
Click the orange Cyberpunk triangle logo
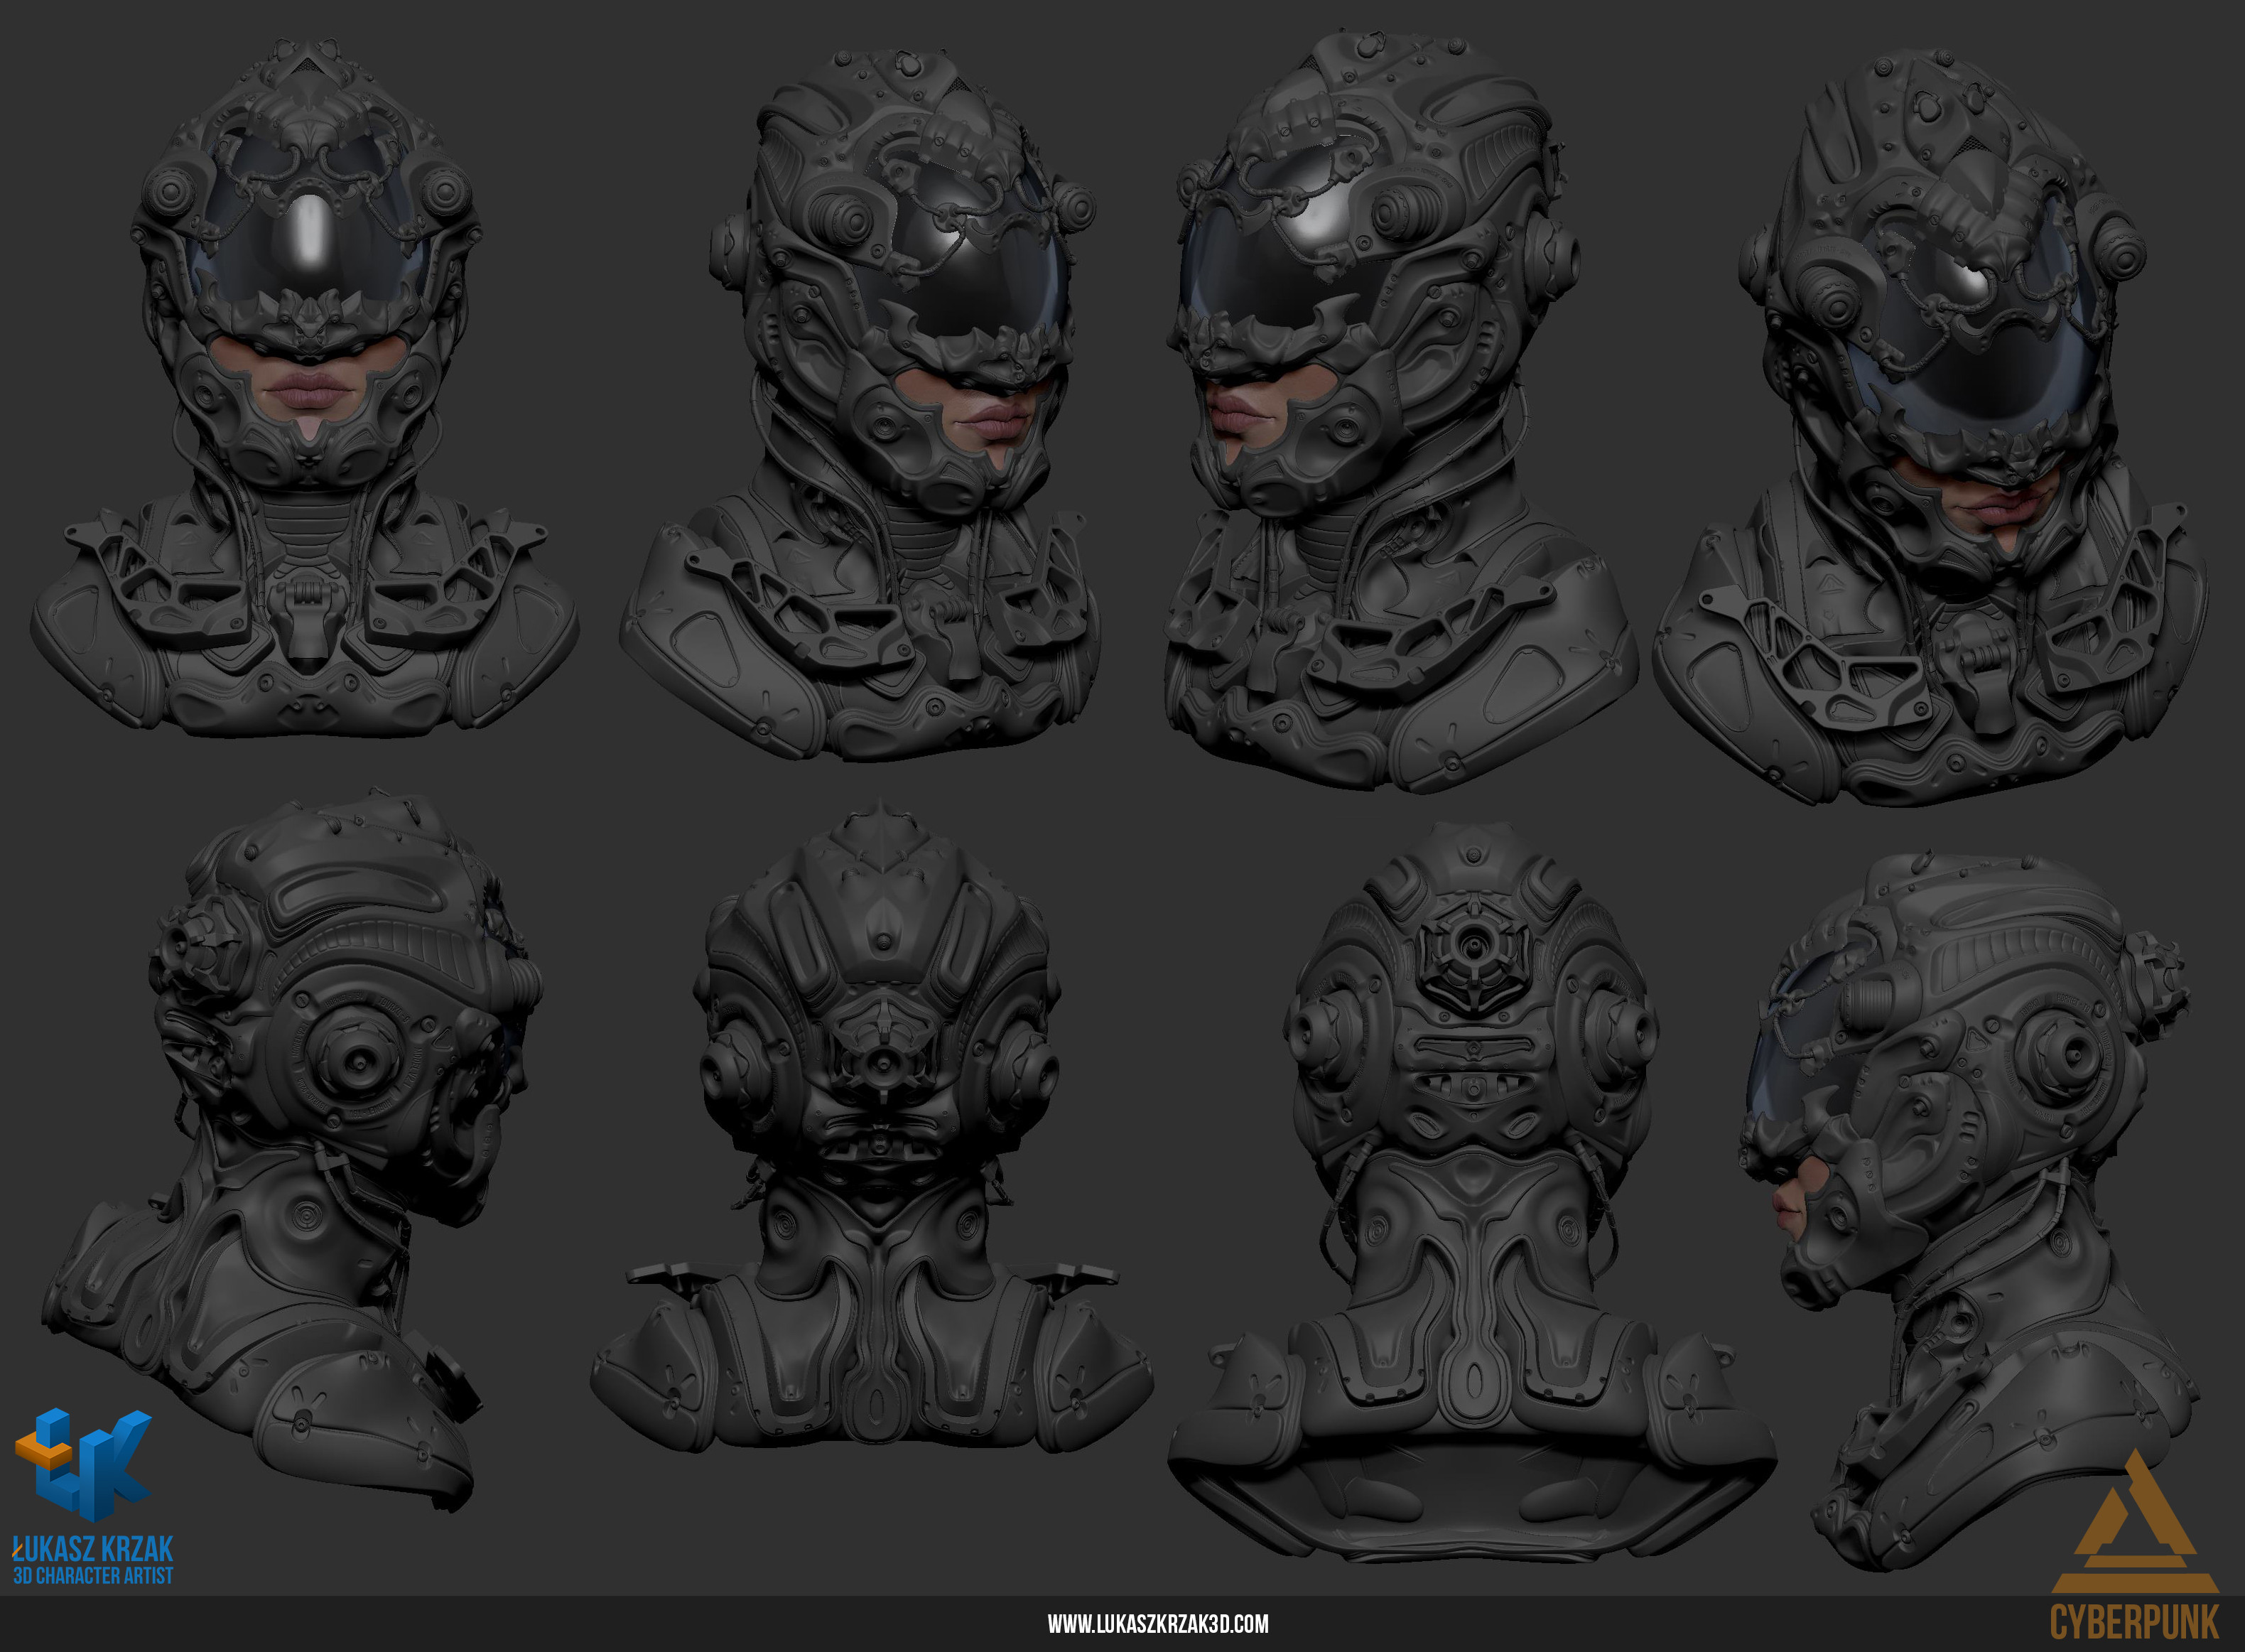coord(2135,1520)
